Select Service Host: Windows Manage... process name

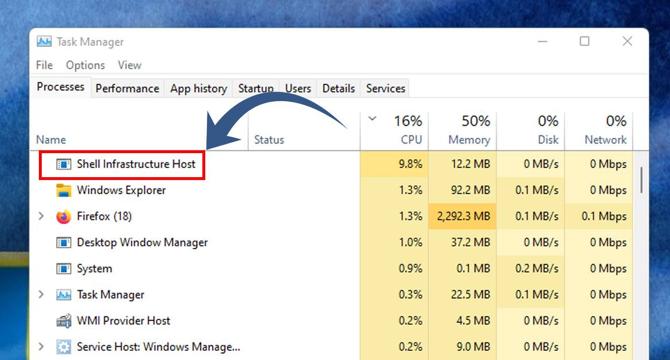coord(158,347)
